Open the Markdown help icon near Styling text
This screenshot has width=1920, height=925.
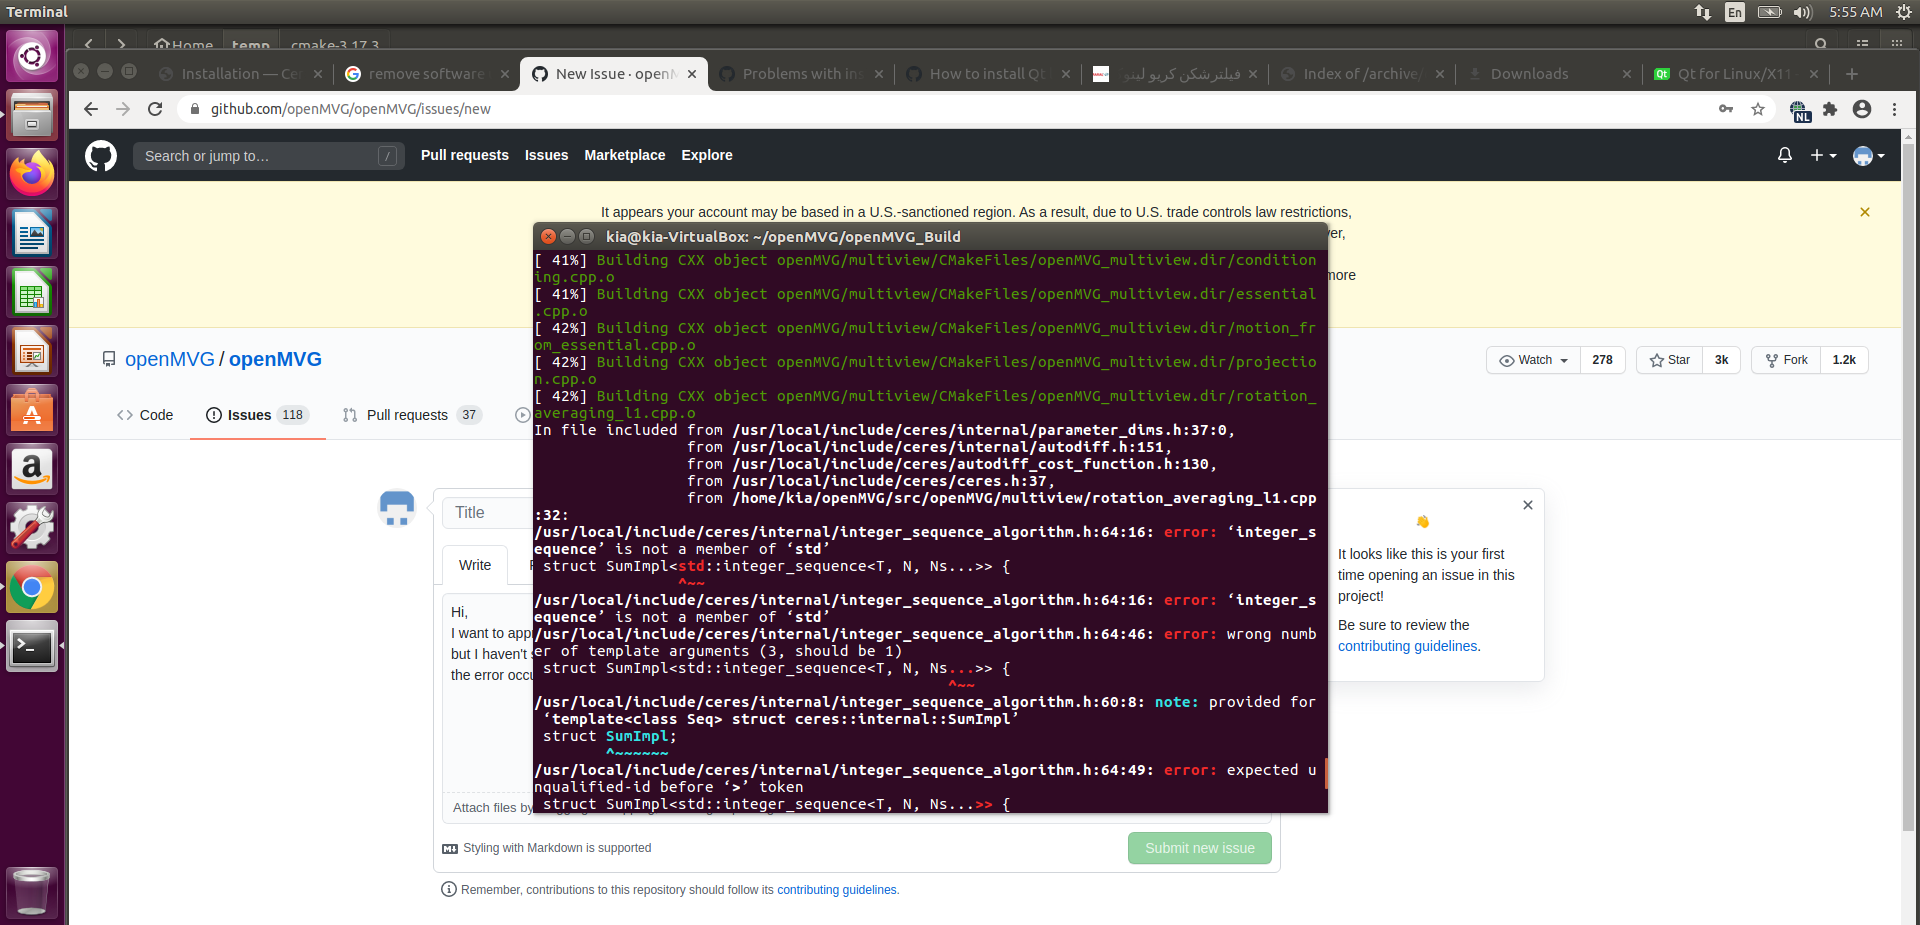click(x=450, y=848)
